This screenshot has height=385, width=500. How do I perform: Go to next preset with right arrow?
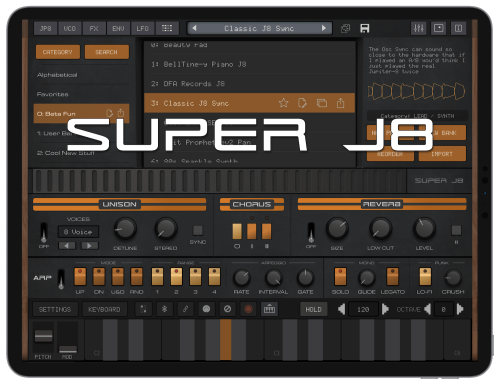[324, 28]
